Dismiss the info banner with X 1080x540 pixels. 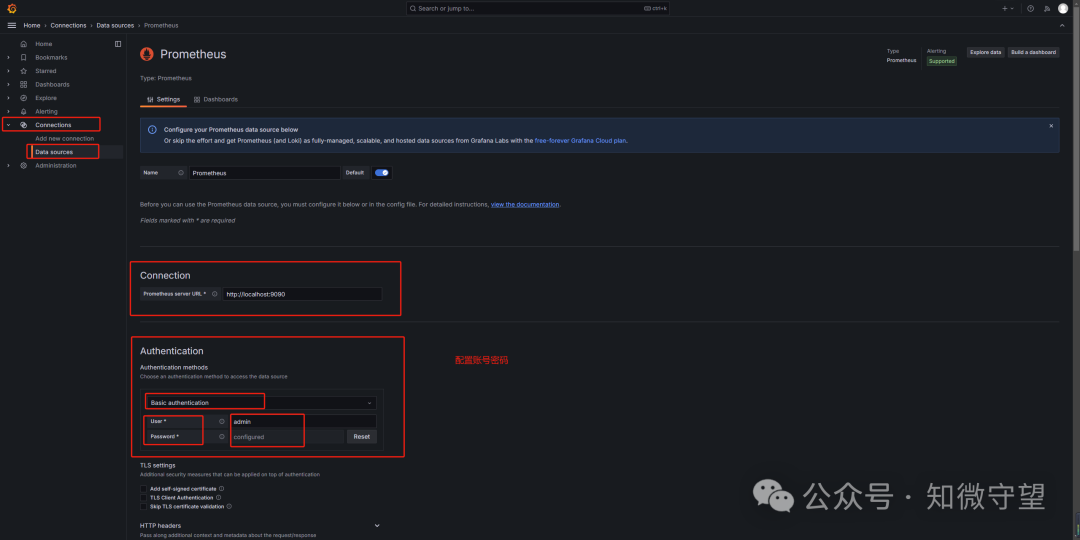pyautogui.click(x=1051, y=126)
